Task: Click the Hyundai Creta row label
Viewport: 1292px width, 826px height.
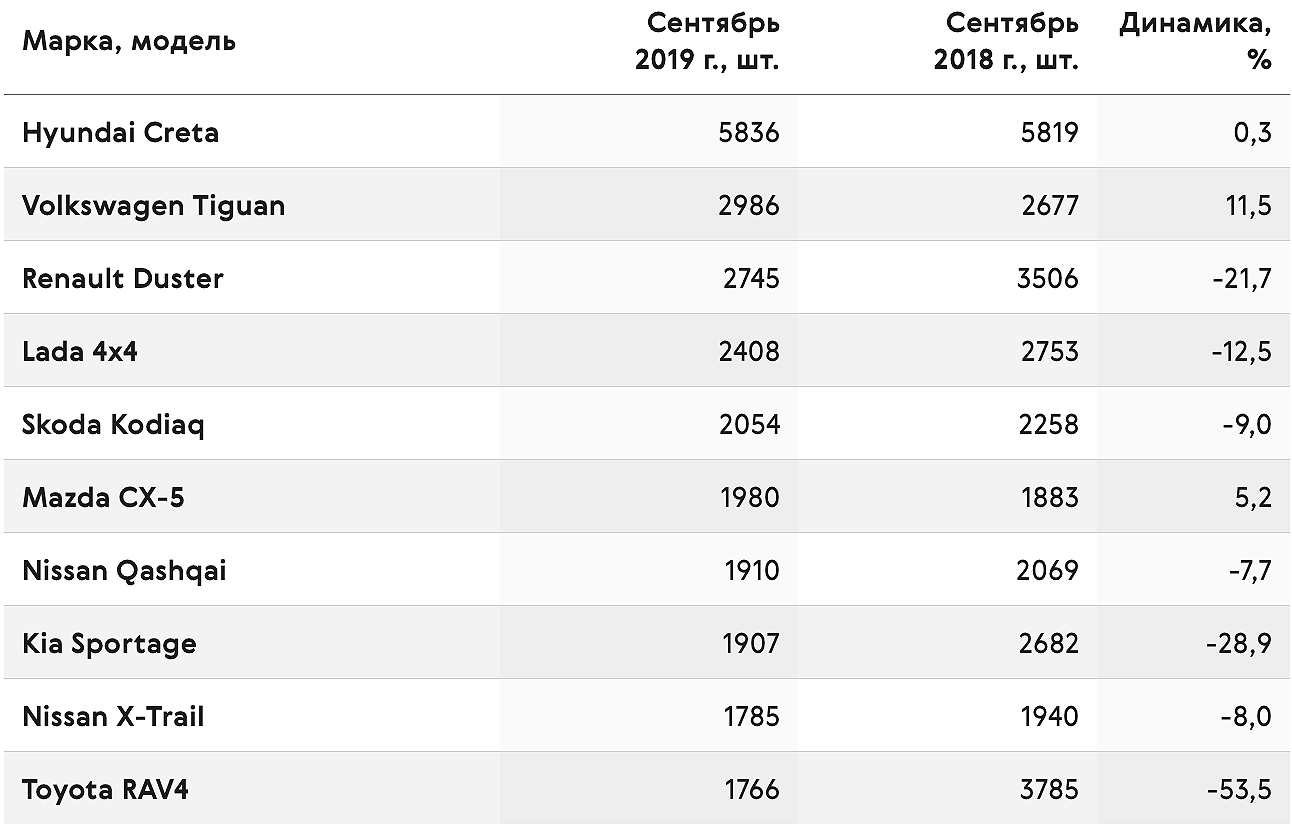Action: coord(120,133)
